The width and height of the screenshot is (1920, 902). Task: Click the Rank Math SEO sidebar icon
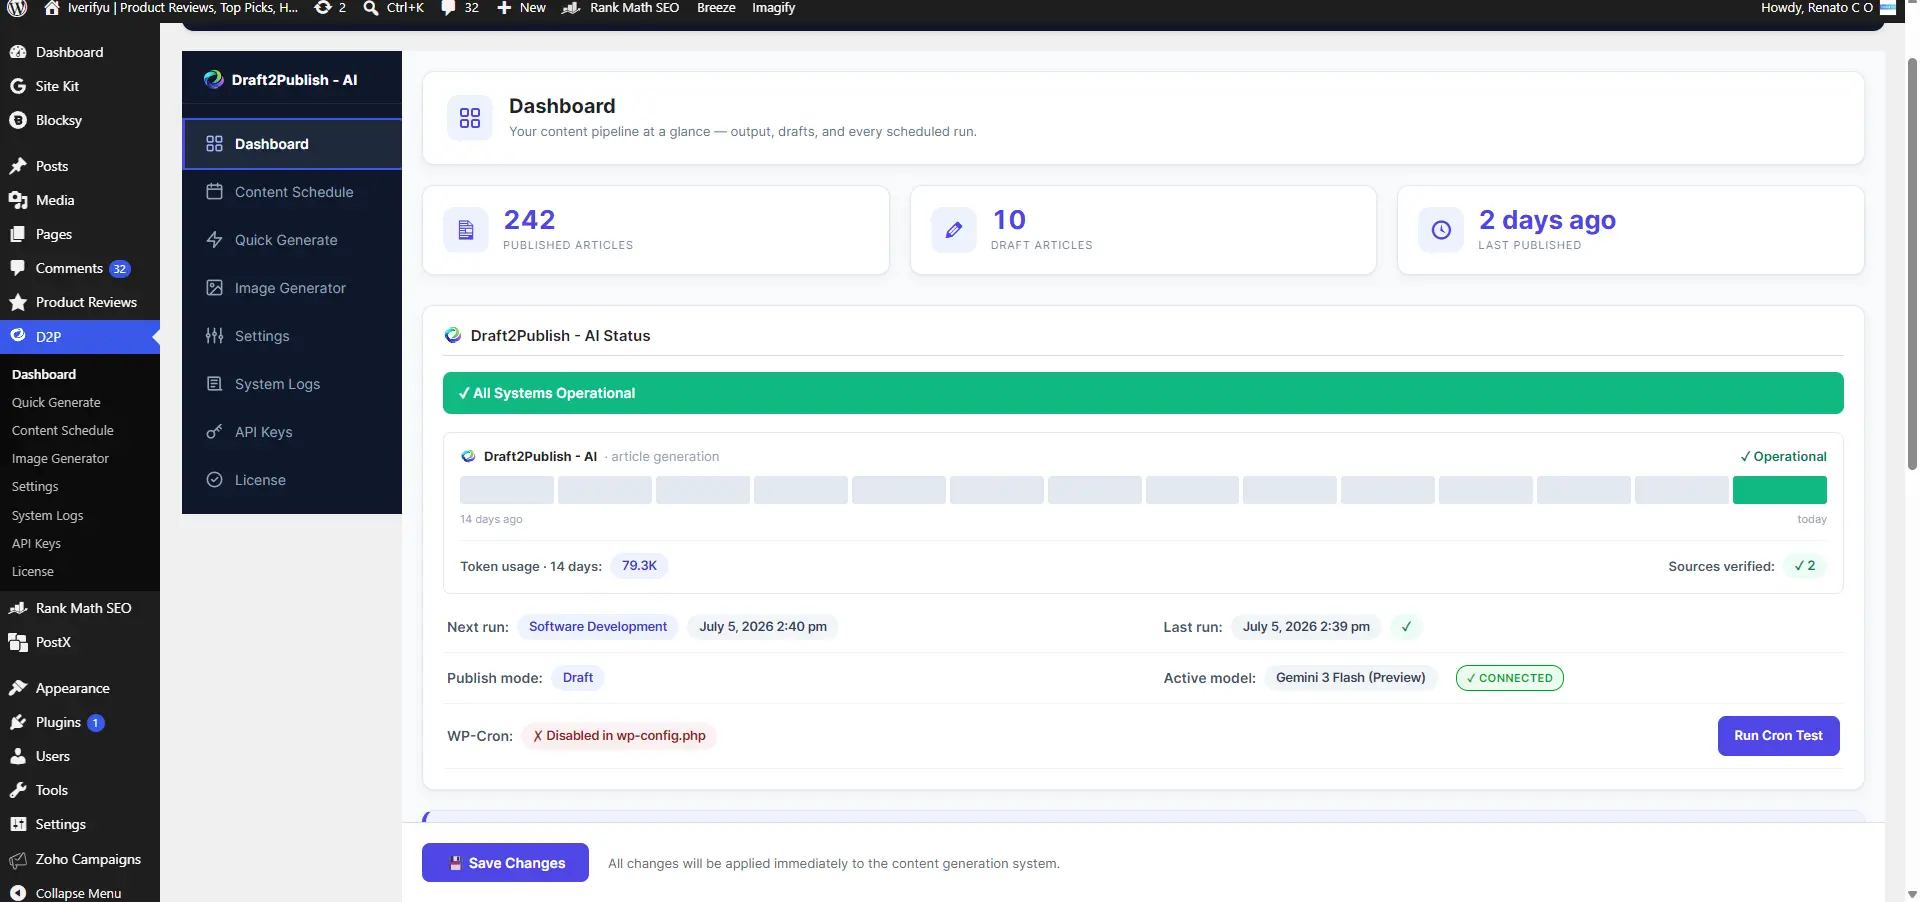click(x=18, y=608)
